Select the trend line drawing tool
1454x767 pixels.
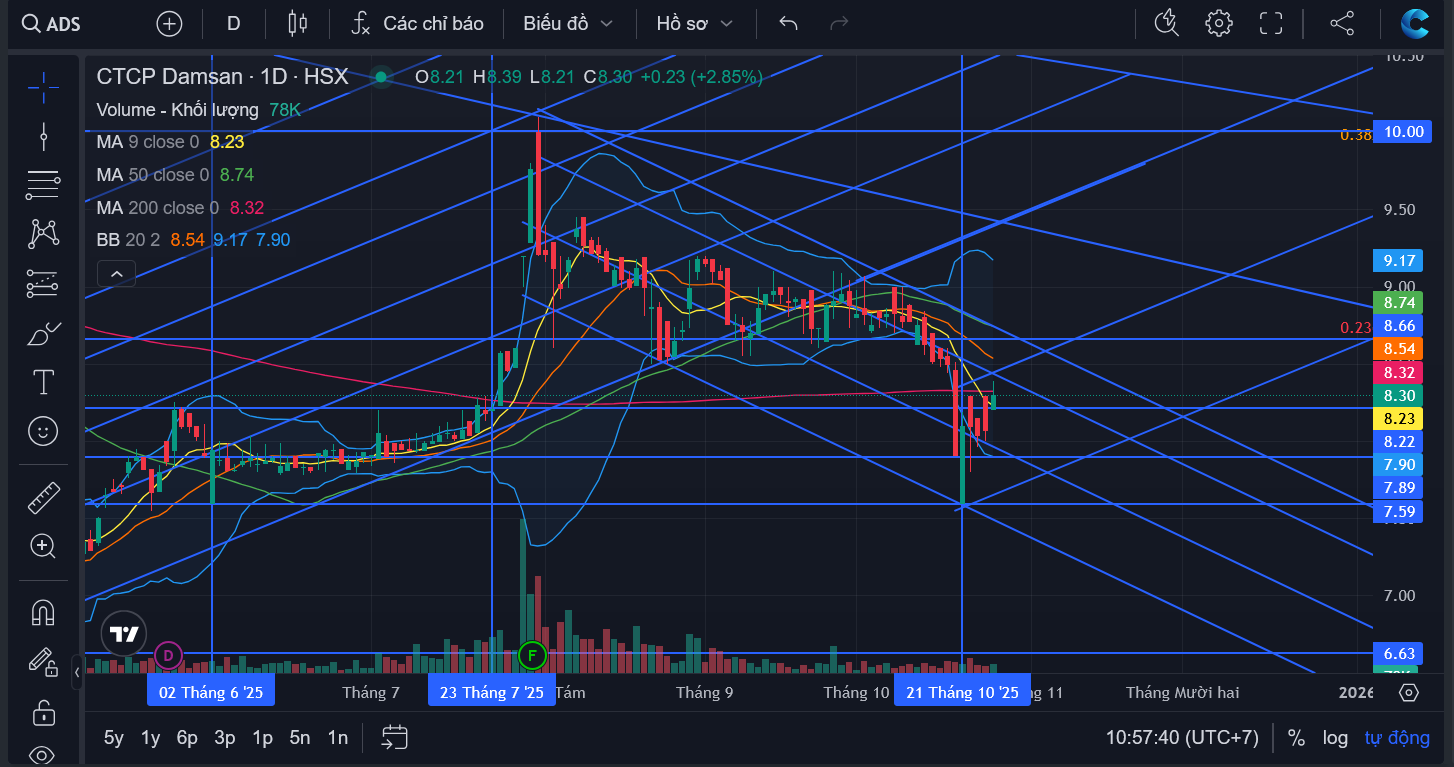(43, 135)
